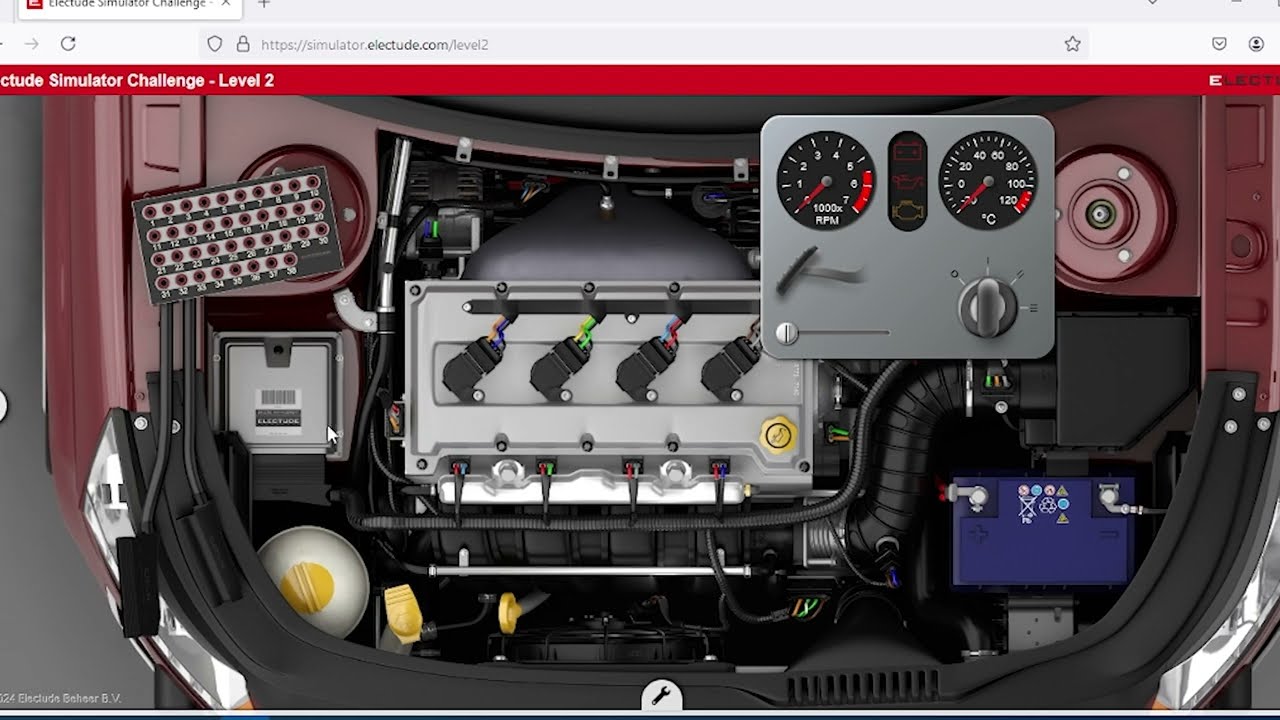Close the Electude Simulator Challenge tab

click(x=225, y=4)
